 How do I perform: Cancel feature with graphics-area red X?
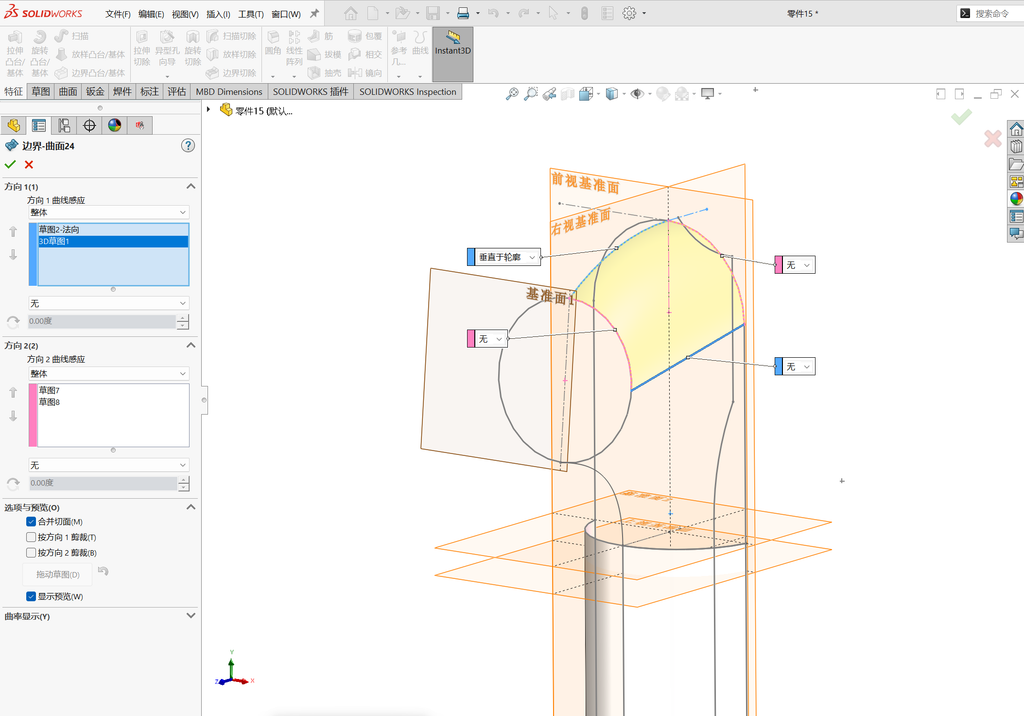[x=993, y=138]
